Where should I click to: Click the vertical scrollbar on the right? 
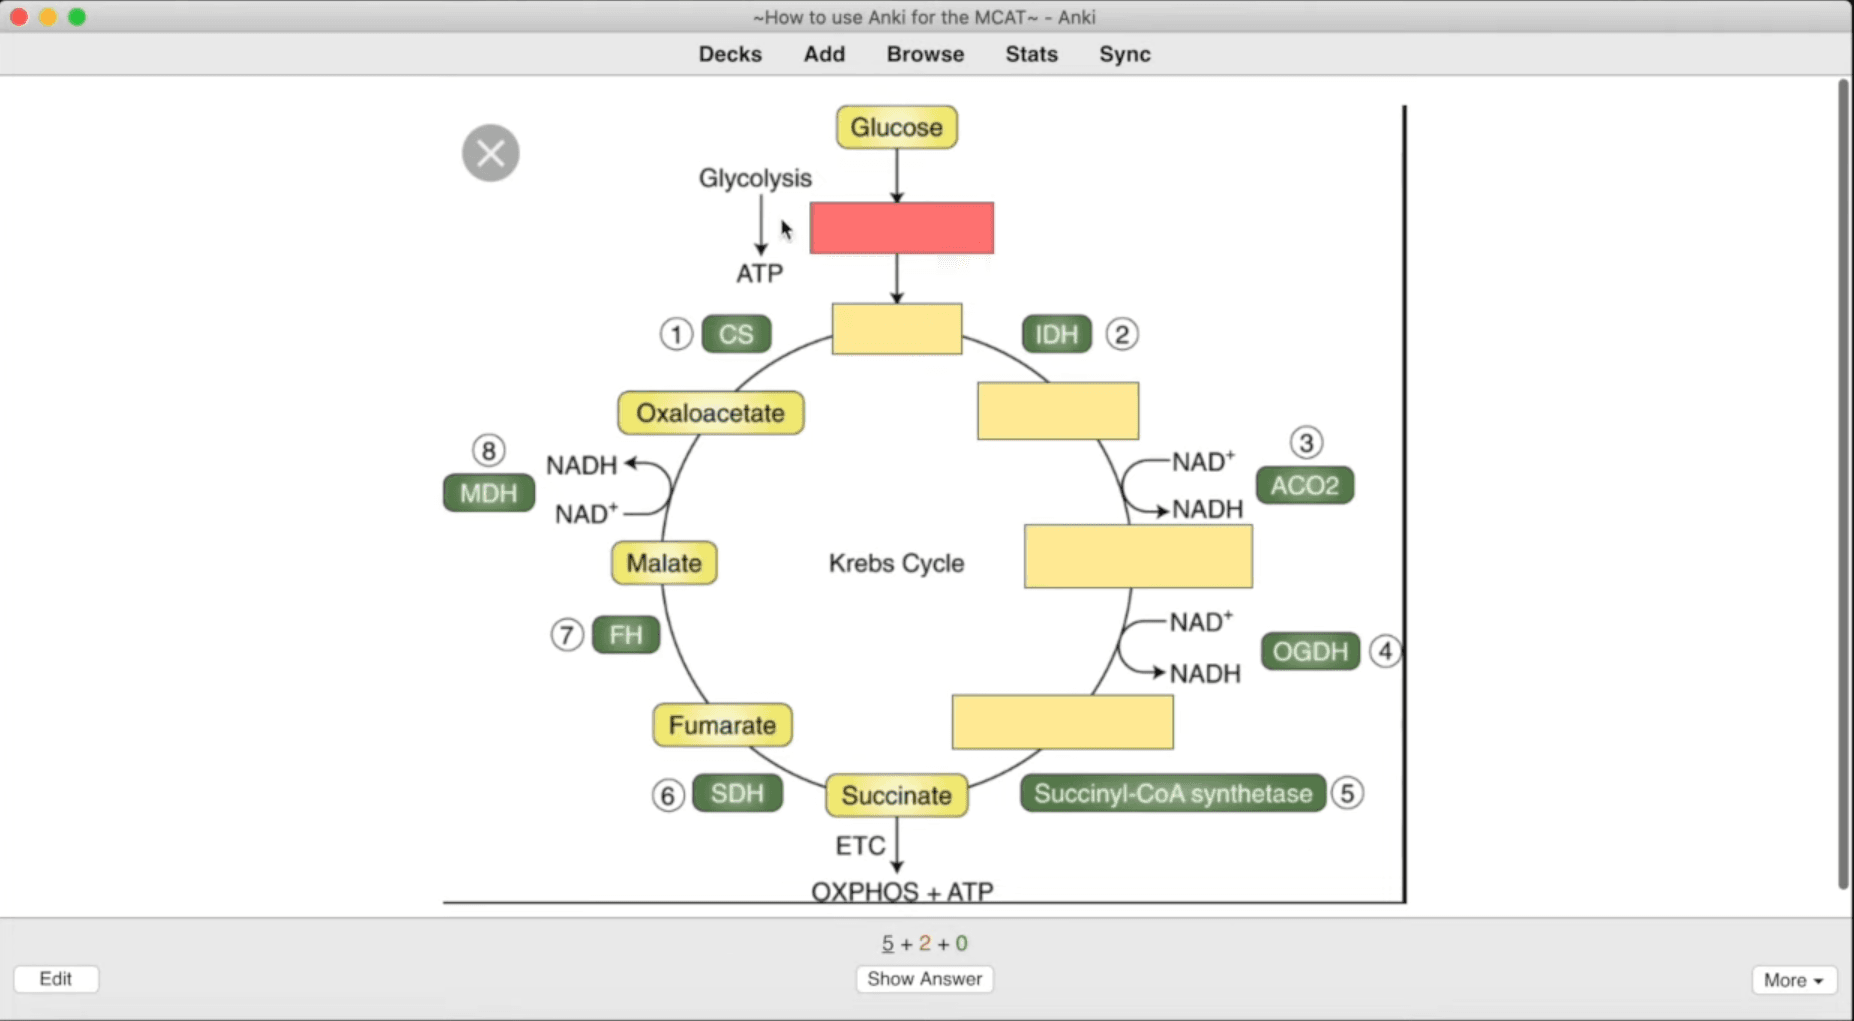click(x=1843, y=485)
